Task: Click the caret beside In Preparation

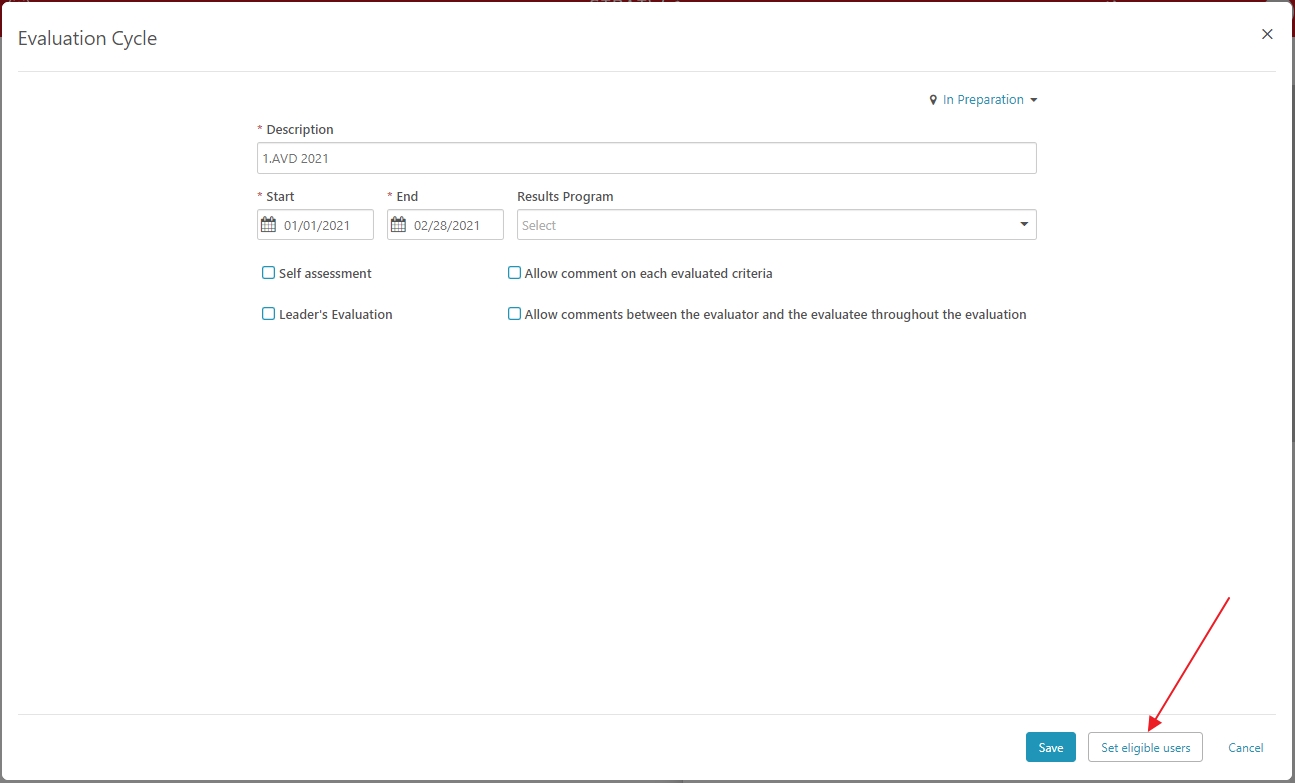Action: pos(1033,100)
